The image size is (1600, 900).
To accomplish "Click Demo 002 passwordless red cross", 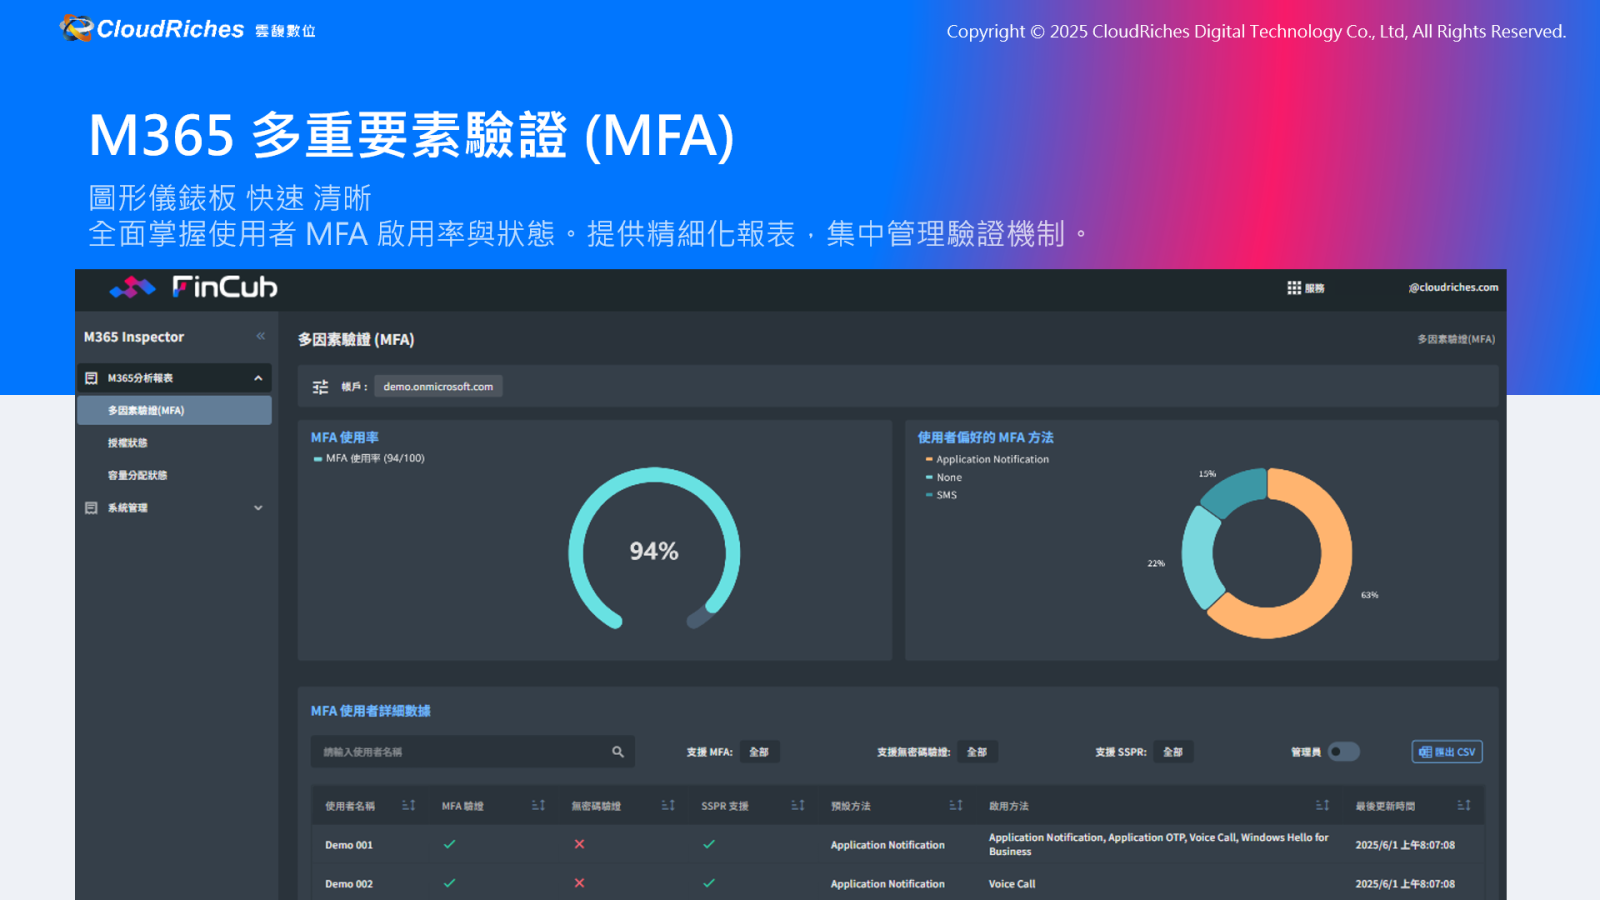I will coord(579,884).
